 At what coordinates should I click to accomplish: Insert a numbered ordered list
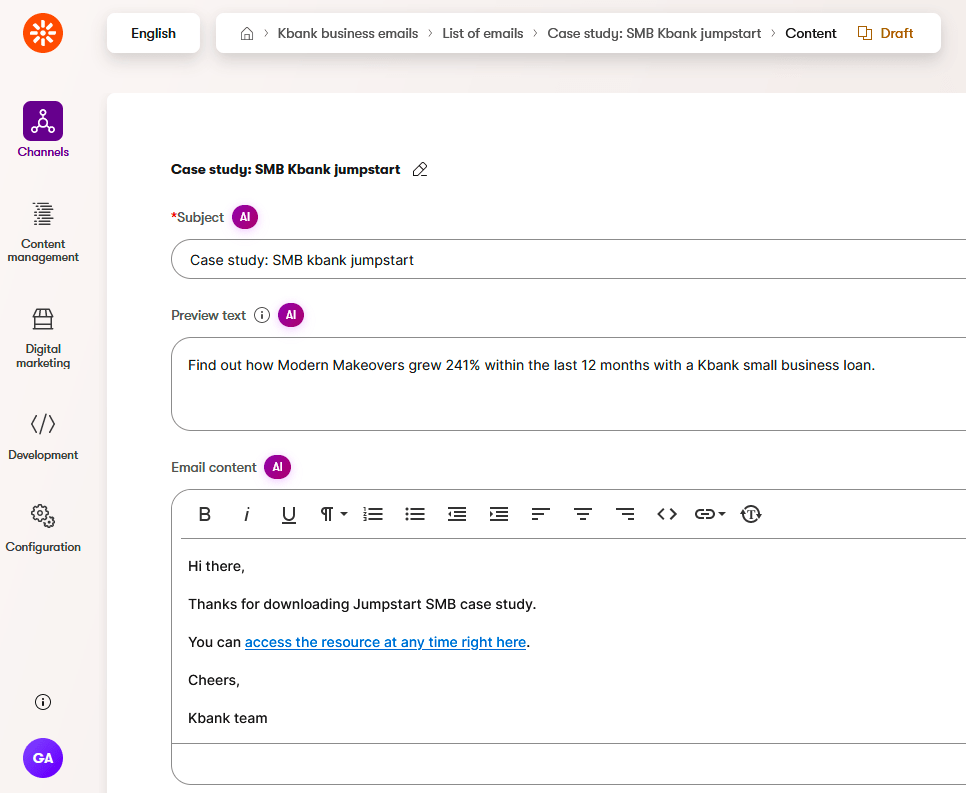pos(373,514)
